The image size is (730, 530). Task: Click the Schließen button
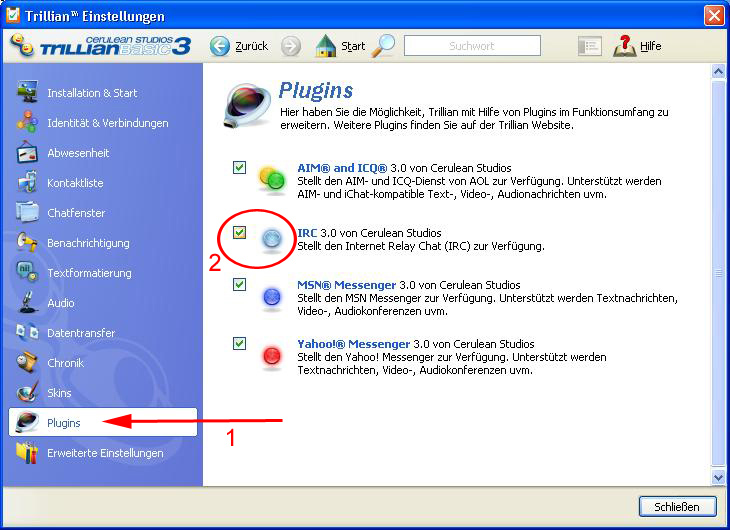[677, 506]
